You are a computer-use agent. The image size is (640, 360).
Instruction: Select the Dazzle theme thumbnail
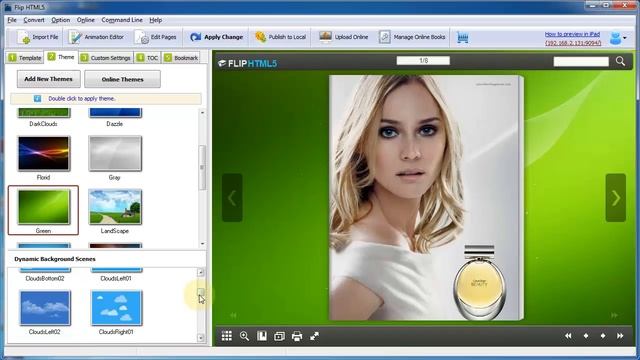pos(115,113)
